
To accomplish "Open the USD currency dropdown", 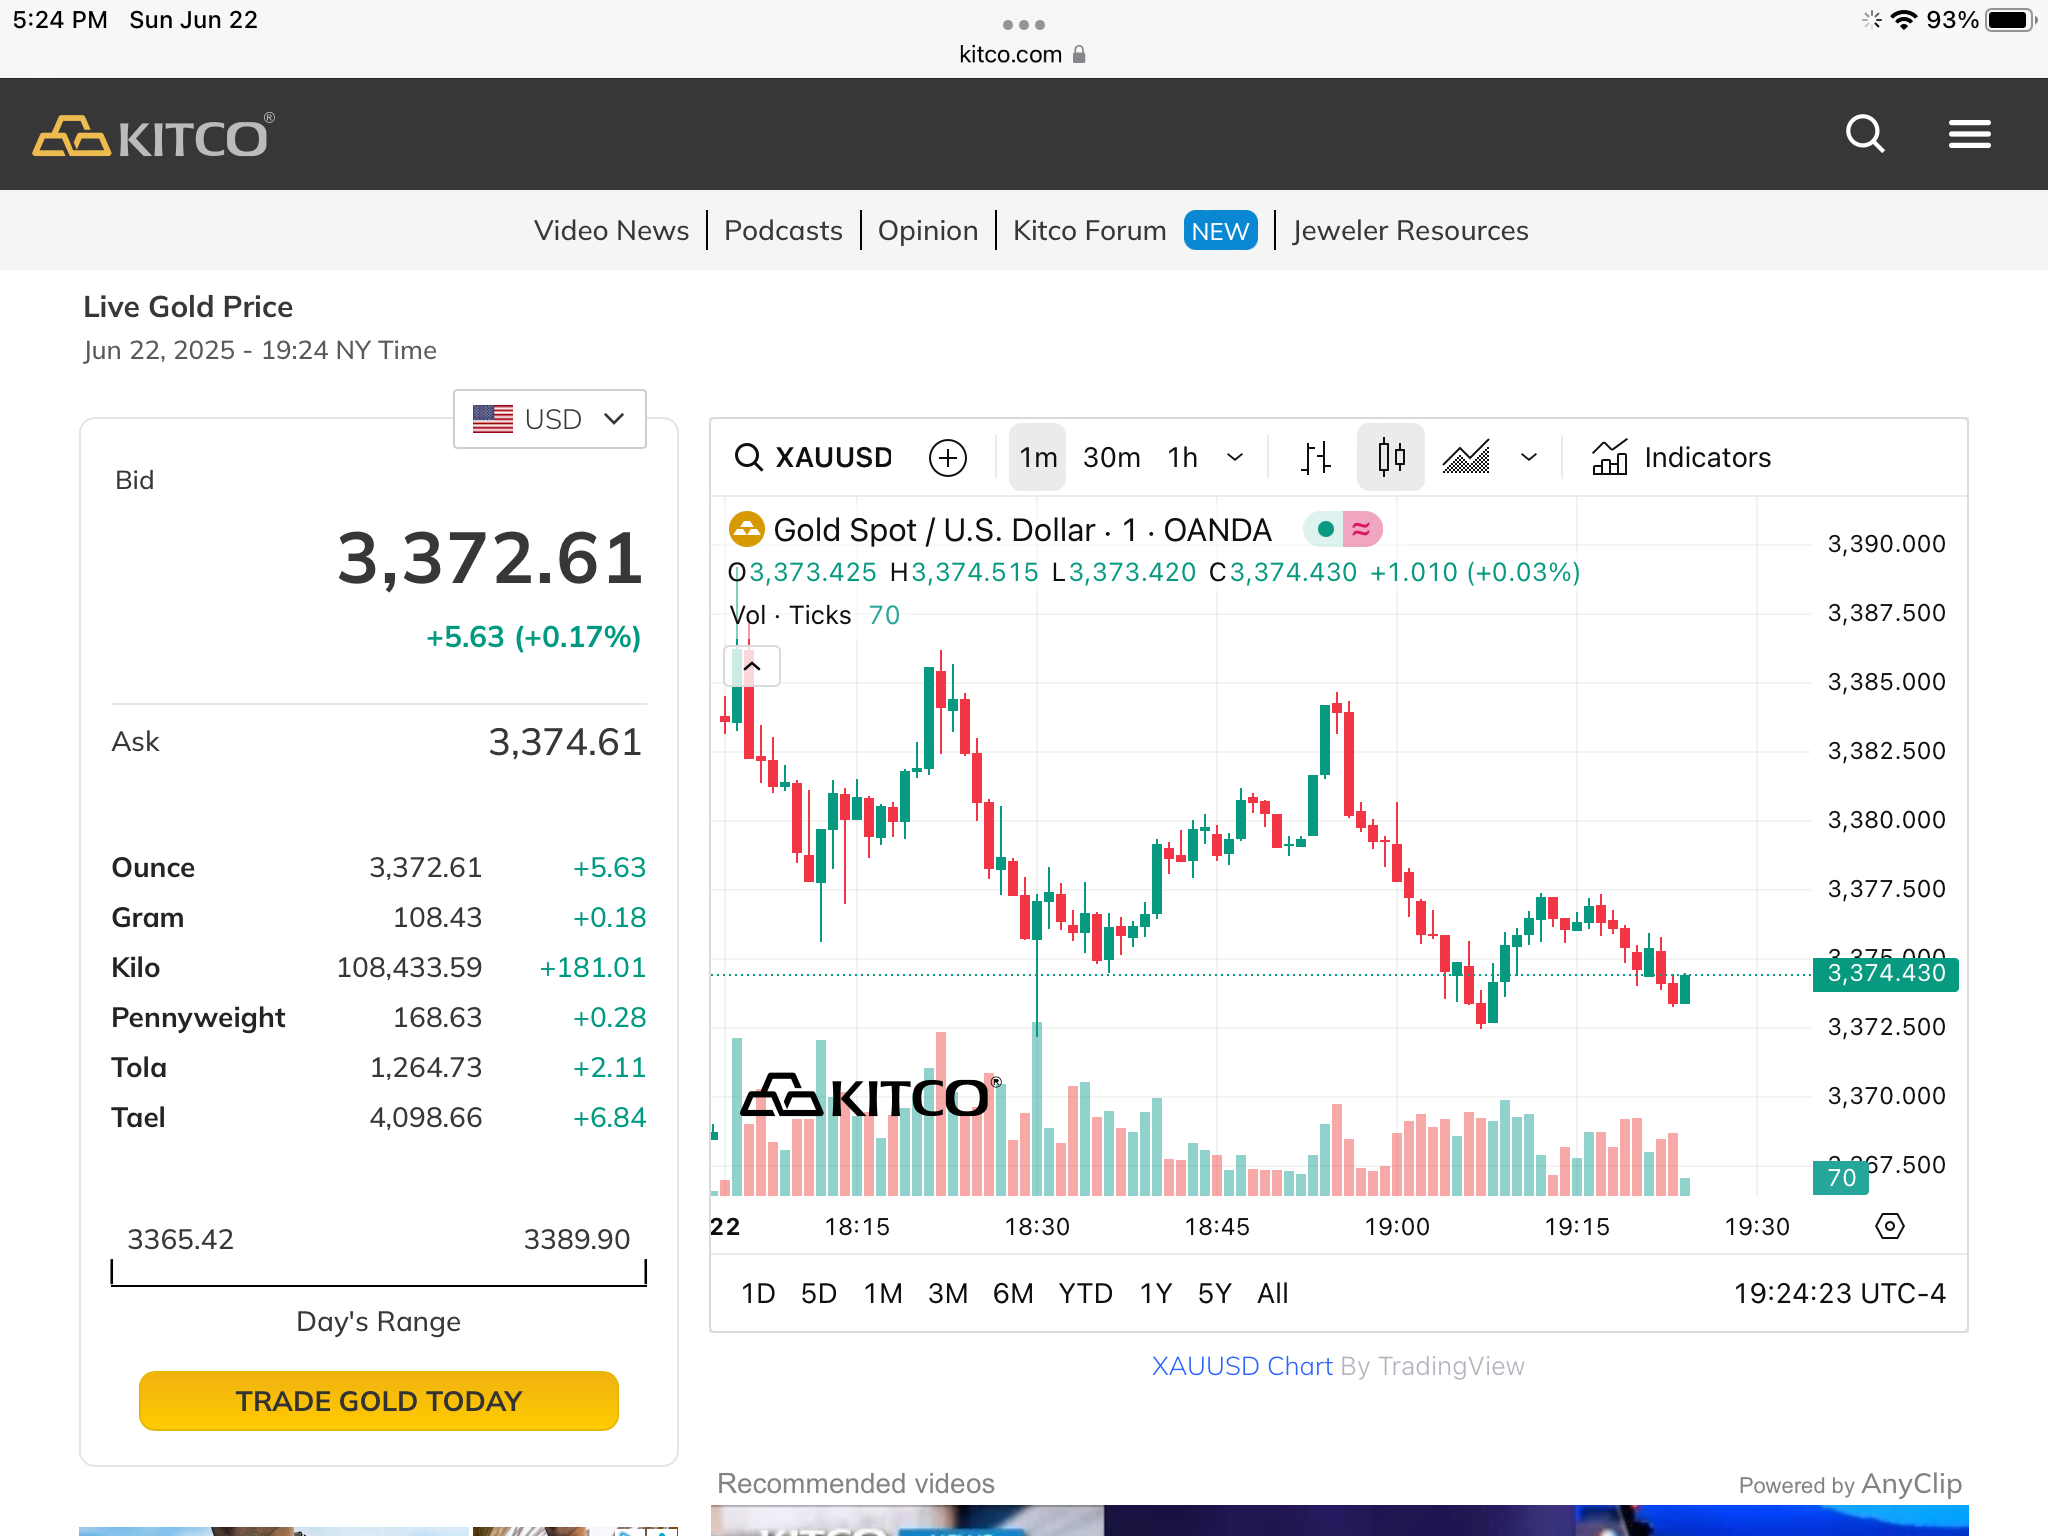I will coord(550,419).
